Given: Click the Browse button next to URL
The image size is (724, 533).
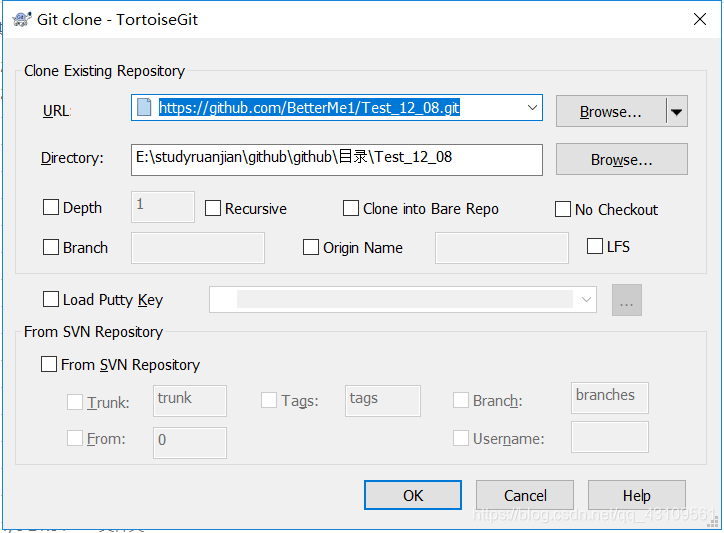Looking at the screenshot, I should 610,111.
